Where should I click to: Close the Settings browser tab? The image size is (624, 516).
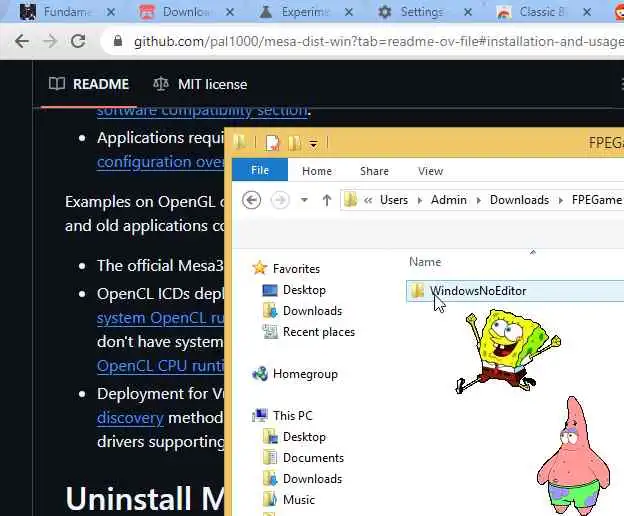pos(468,12)
